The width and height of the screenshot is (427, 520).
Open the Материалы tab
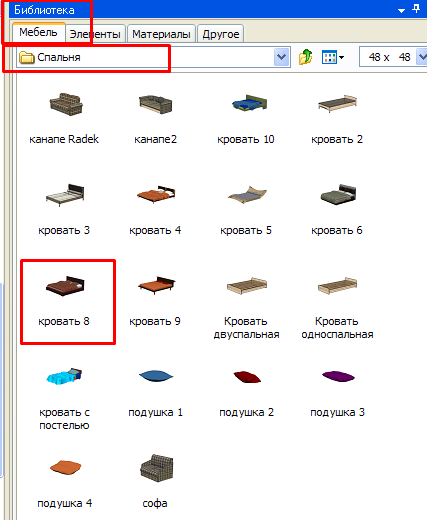tap(161, 34)
